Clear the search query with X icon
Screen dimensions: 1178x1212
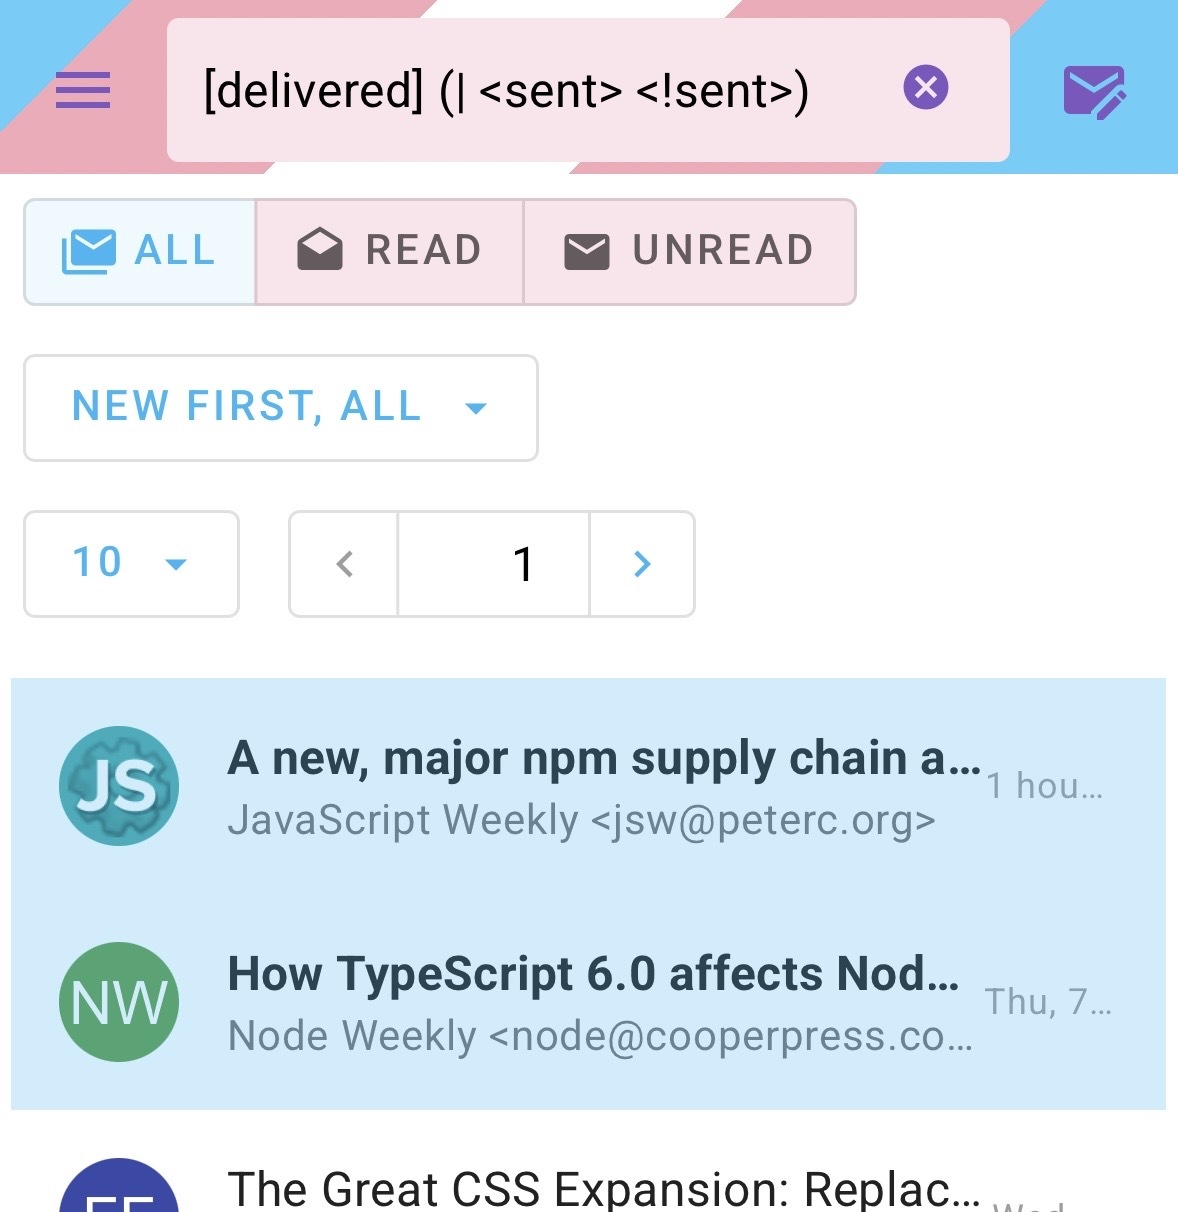click(x=926, y=87)
